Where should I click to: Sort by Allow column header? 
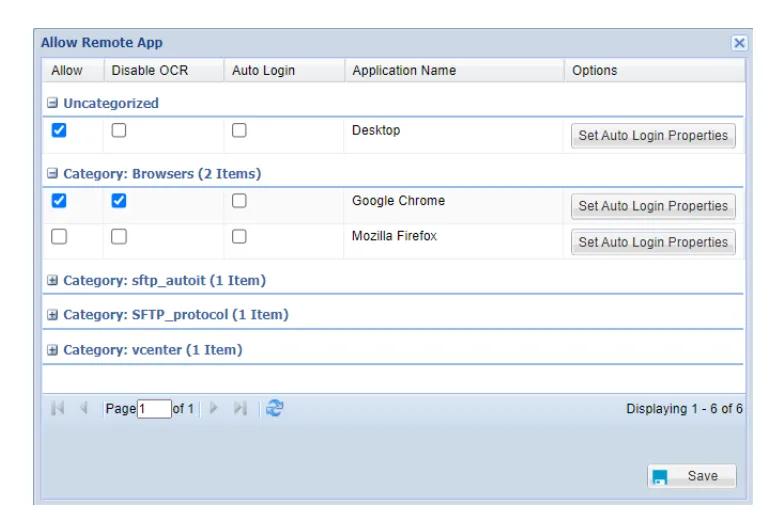click(73, 70)
